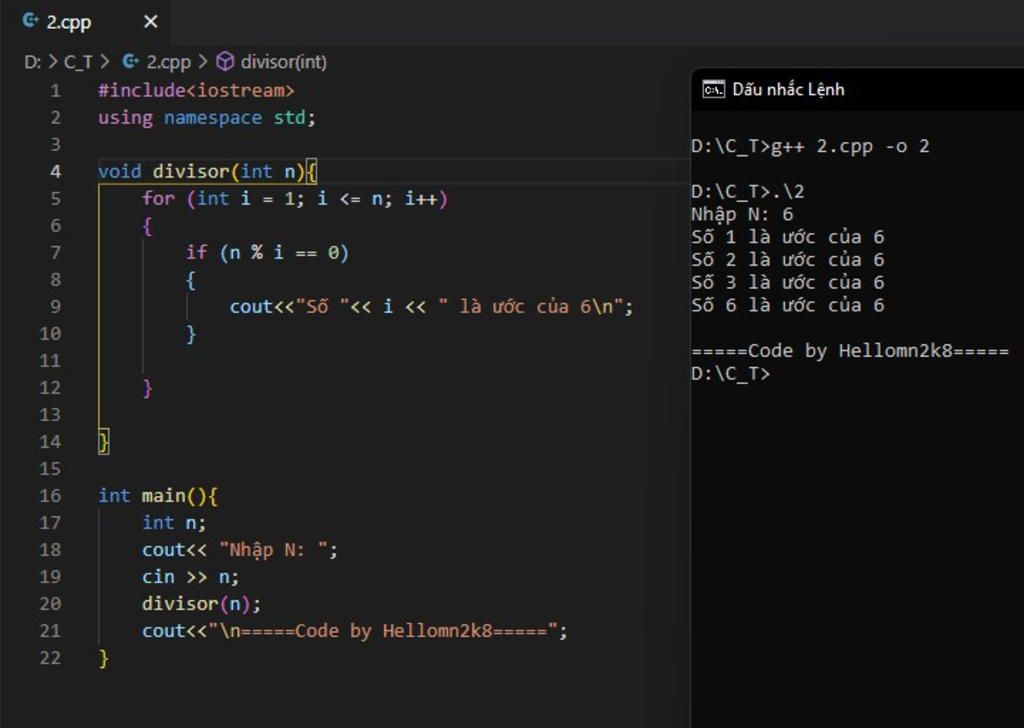Click the C++ file icon on the tab
Screen dimensions: 1024x728
click(x=30, y=21)
